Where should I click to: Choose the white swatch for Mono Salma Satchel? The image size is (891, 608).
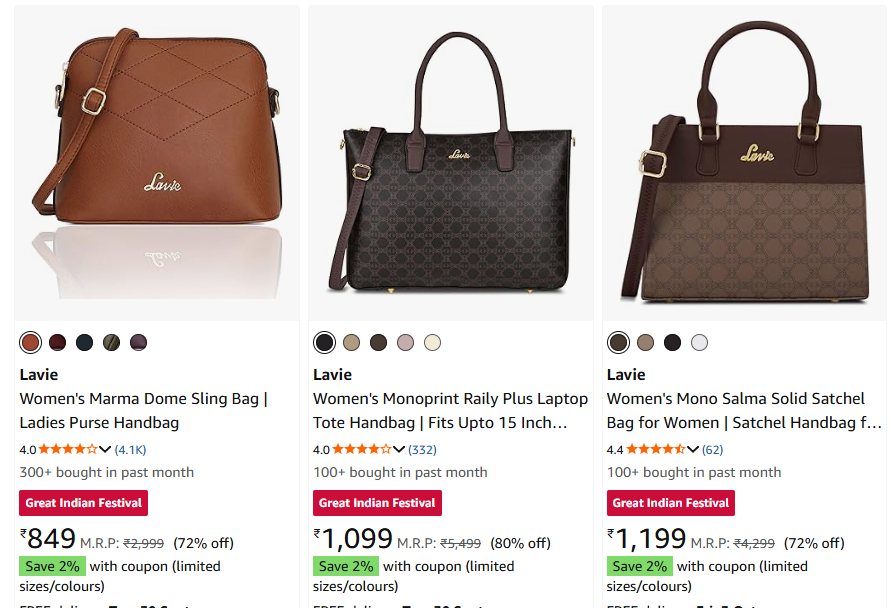click(x=699, y=343)
